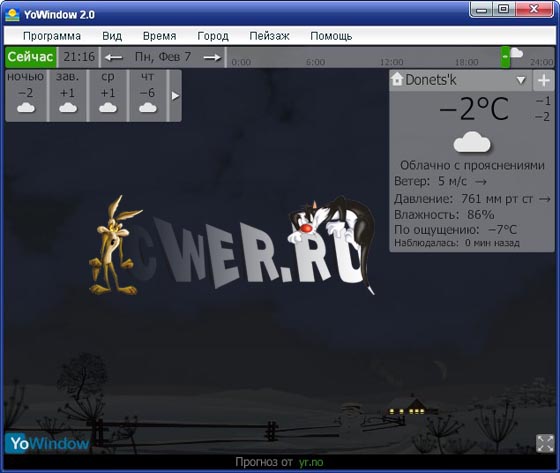Open the Помощь menu
This screenshot has height=473, width=560.
point(331,36)
